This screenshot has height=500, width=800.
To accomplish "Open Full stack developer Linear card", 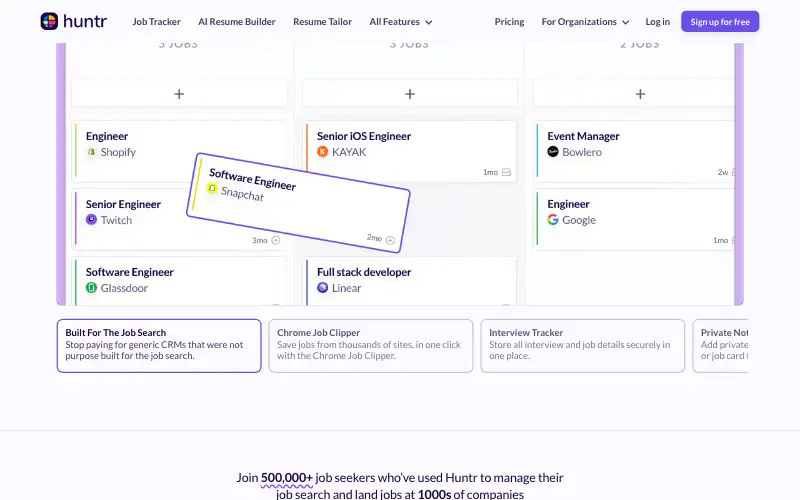I will pos(410,282).
